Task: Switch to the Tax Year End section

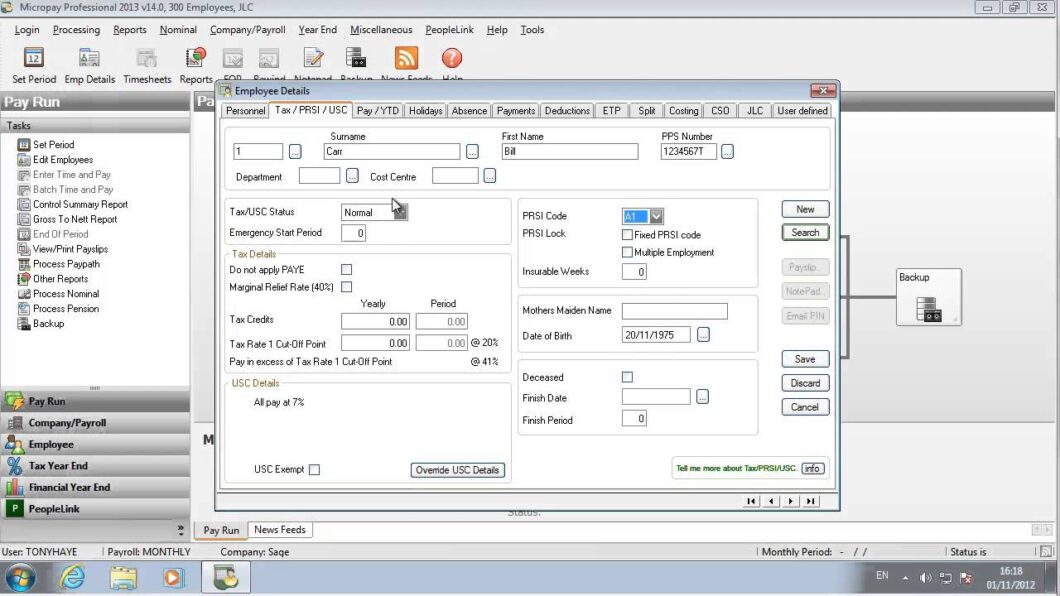Action: click(95, 466)
